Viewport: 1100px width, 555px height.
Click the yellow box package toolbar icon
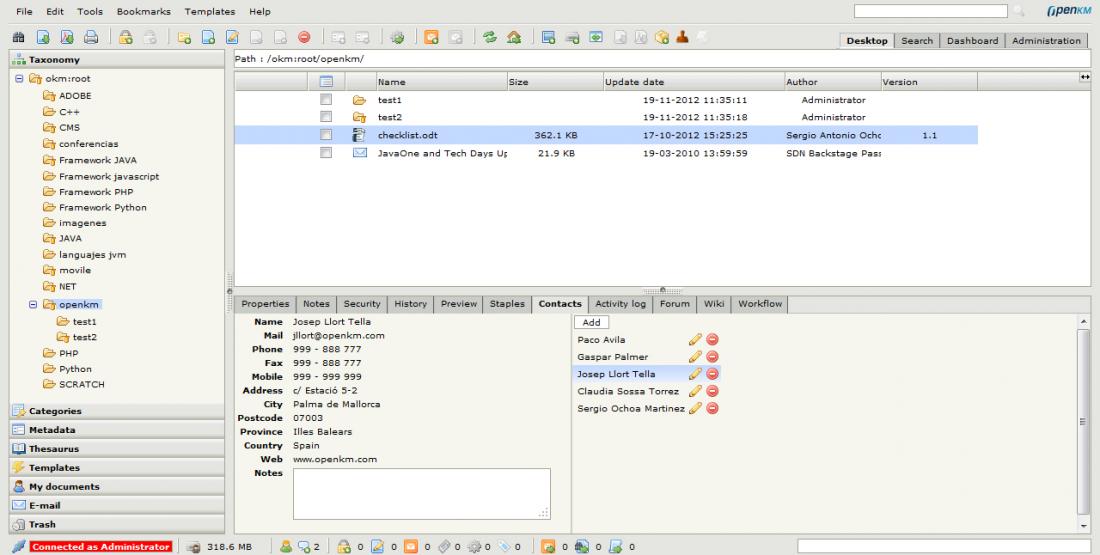(662, 37)
